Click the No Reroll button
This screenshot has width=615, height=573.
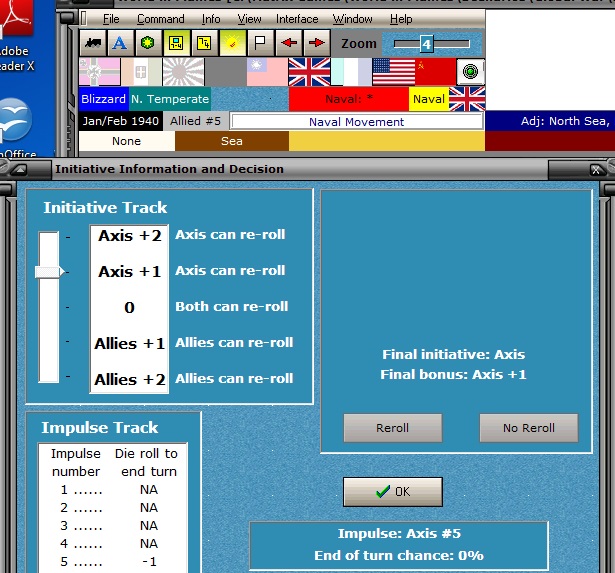(x=529, y=428)
